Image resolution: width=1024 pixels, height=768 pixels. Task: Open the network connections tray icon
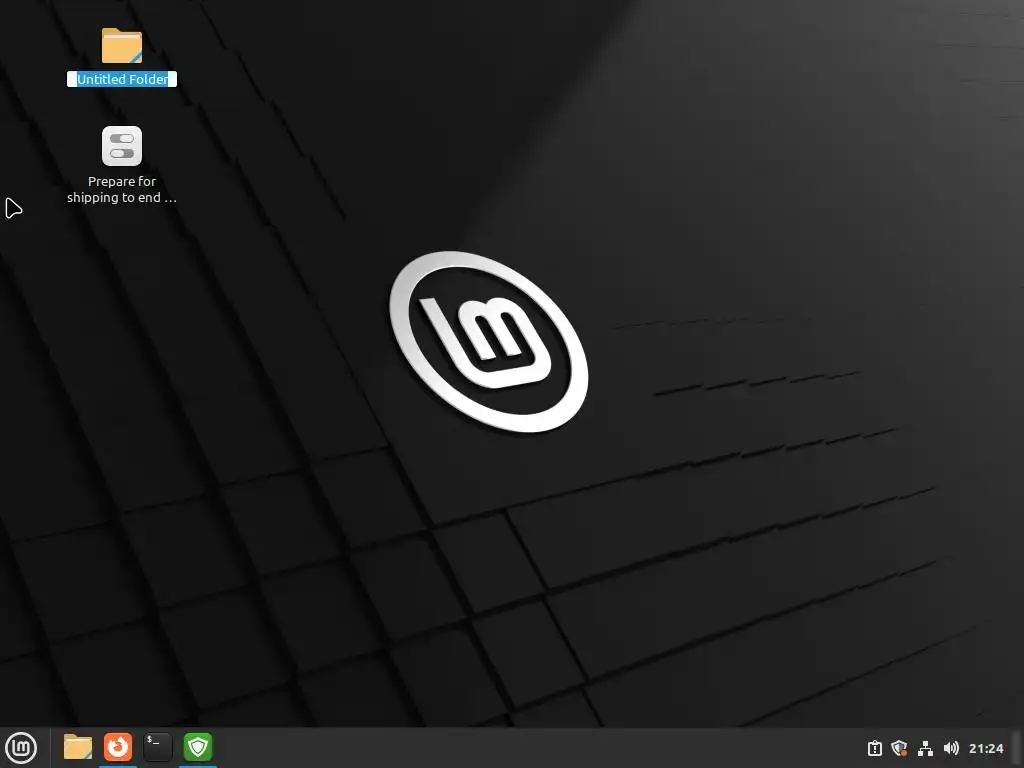925,748
